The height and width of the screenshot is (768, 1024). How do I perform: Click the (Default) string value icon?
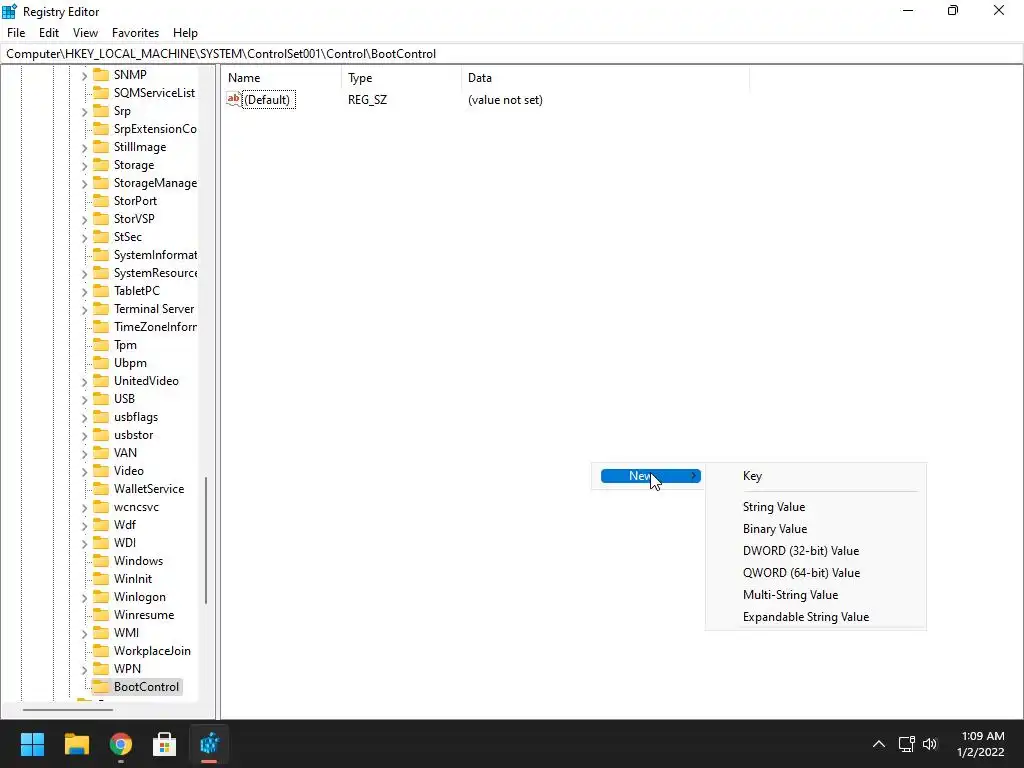pos(234,99)
